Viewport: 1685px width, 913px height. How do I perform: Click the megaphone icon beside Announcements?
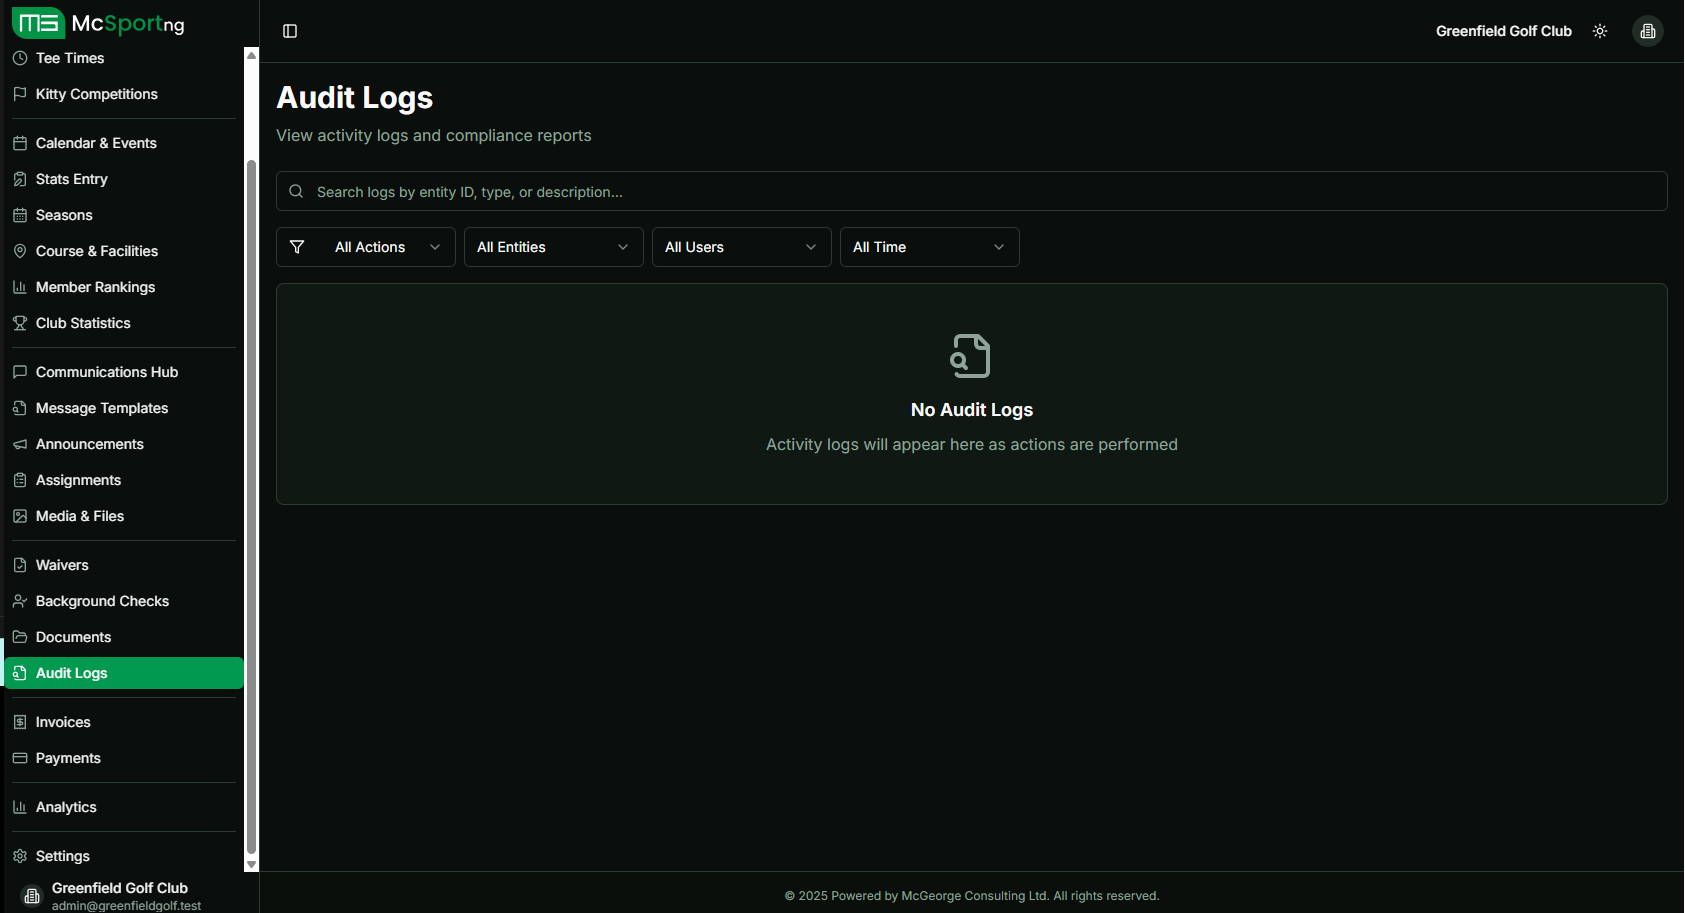20,444
